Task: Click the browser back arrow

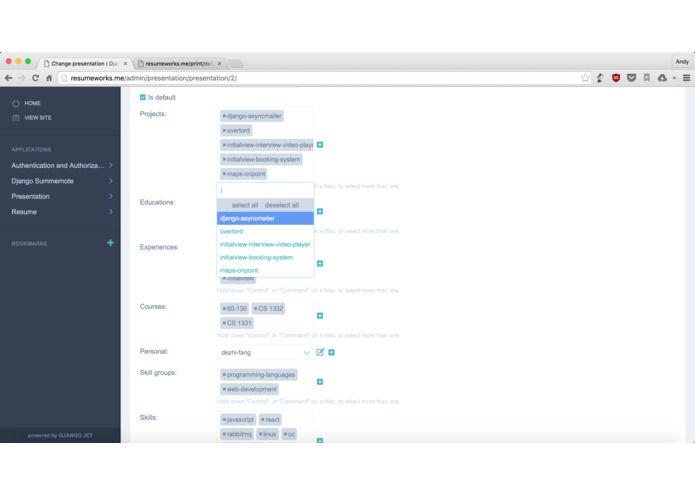Action: (x=8, y=78)
